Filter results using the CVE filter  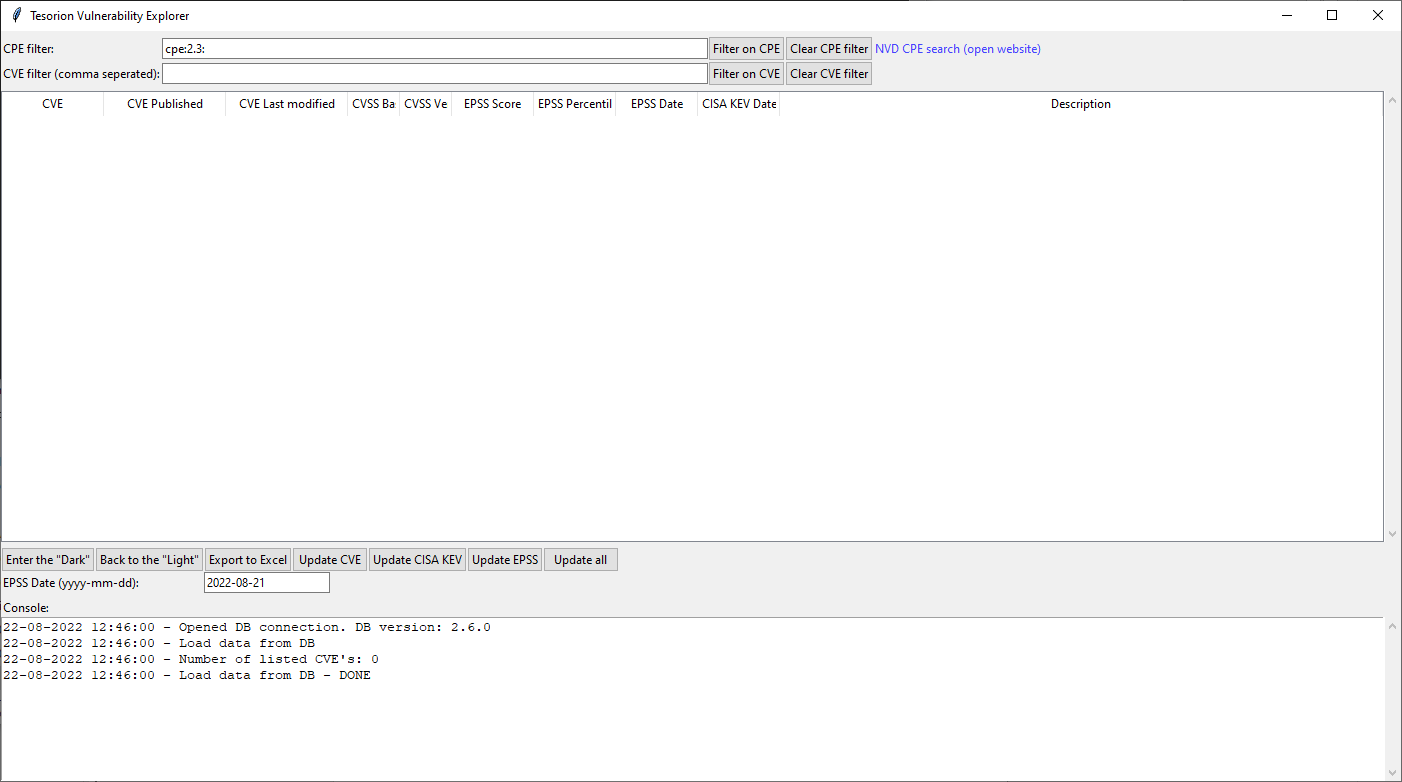[746, 72]
